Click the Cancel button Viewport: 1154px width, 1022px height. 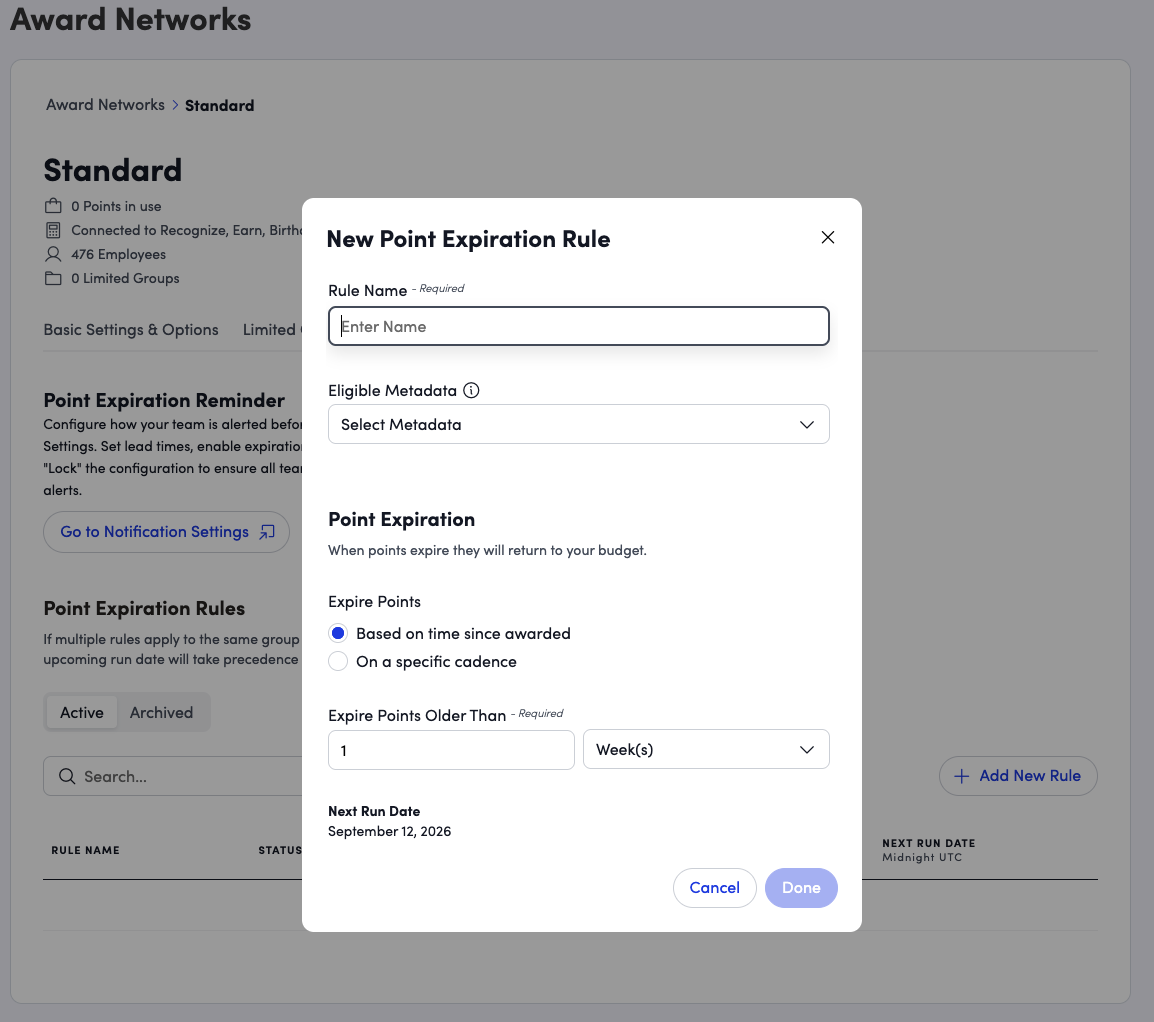[x=714, y=887]
